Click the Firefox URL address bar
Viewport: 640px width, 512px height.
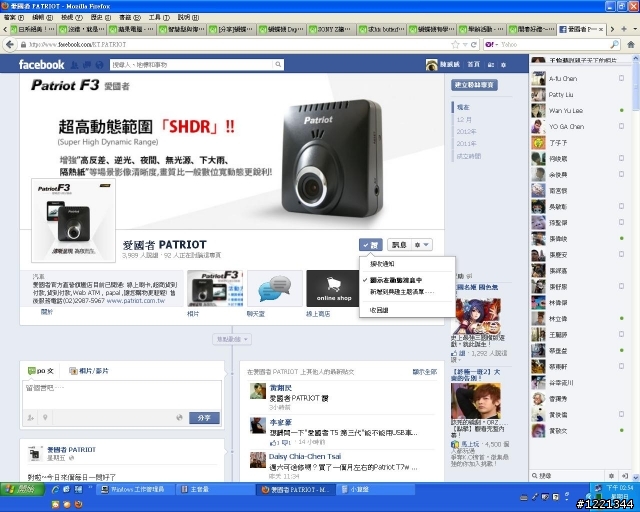[x=239, y=45]
